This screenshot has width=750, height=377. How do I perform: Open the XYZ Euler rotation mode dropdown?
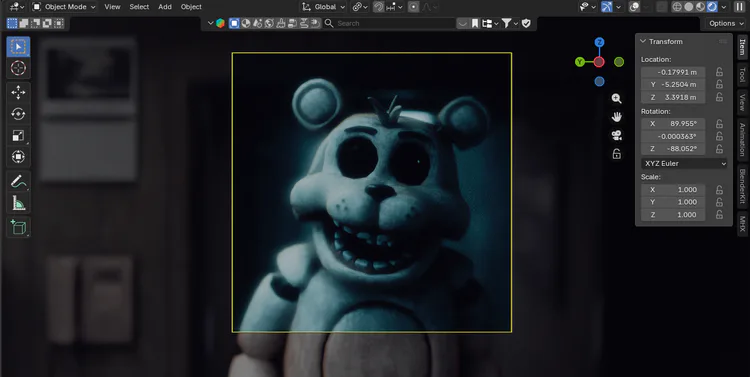[x=684, y=164]
